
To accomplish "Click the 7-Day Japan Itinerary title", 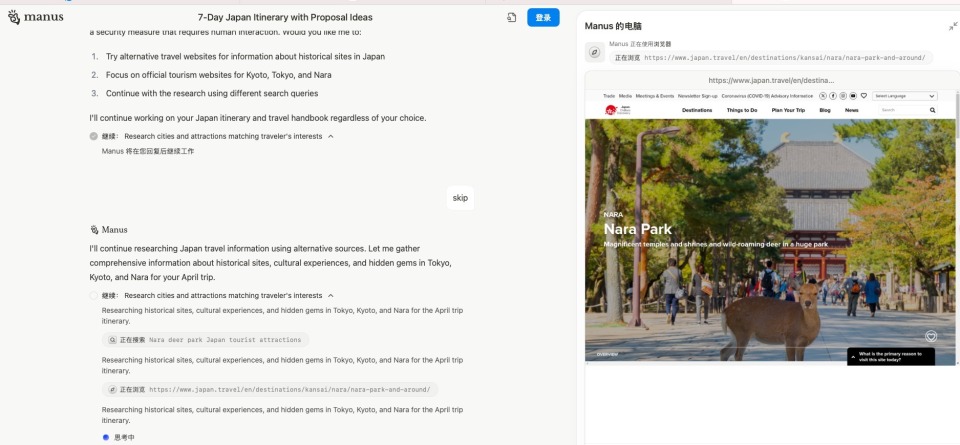I will 285,17.
